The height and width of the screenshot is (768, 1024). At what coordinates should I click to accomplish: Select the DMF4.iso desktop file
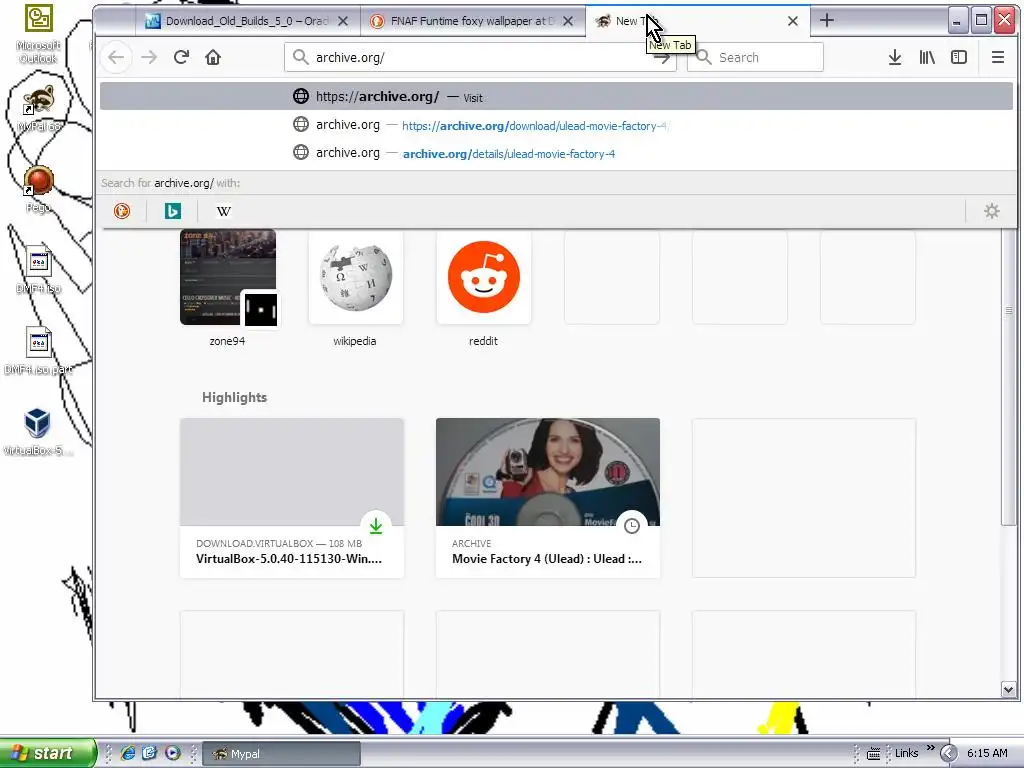39,270
